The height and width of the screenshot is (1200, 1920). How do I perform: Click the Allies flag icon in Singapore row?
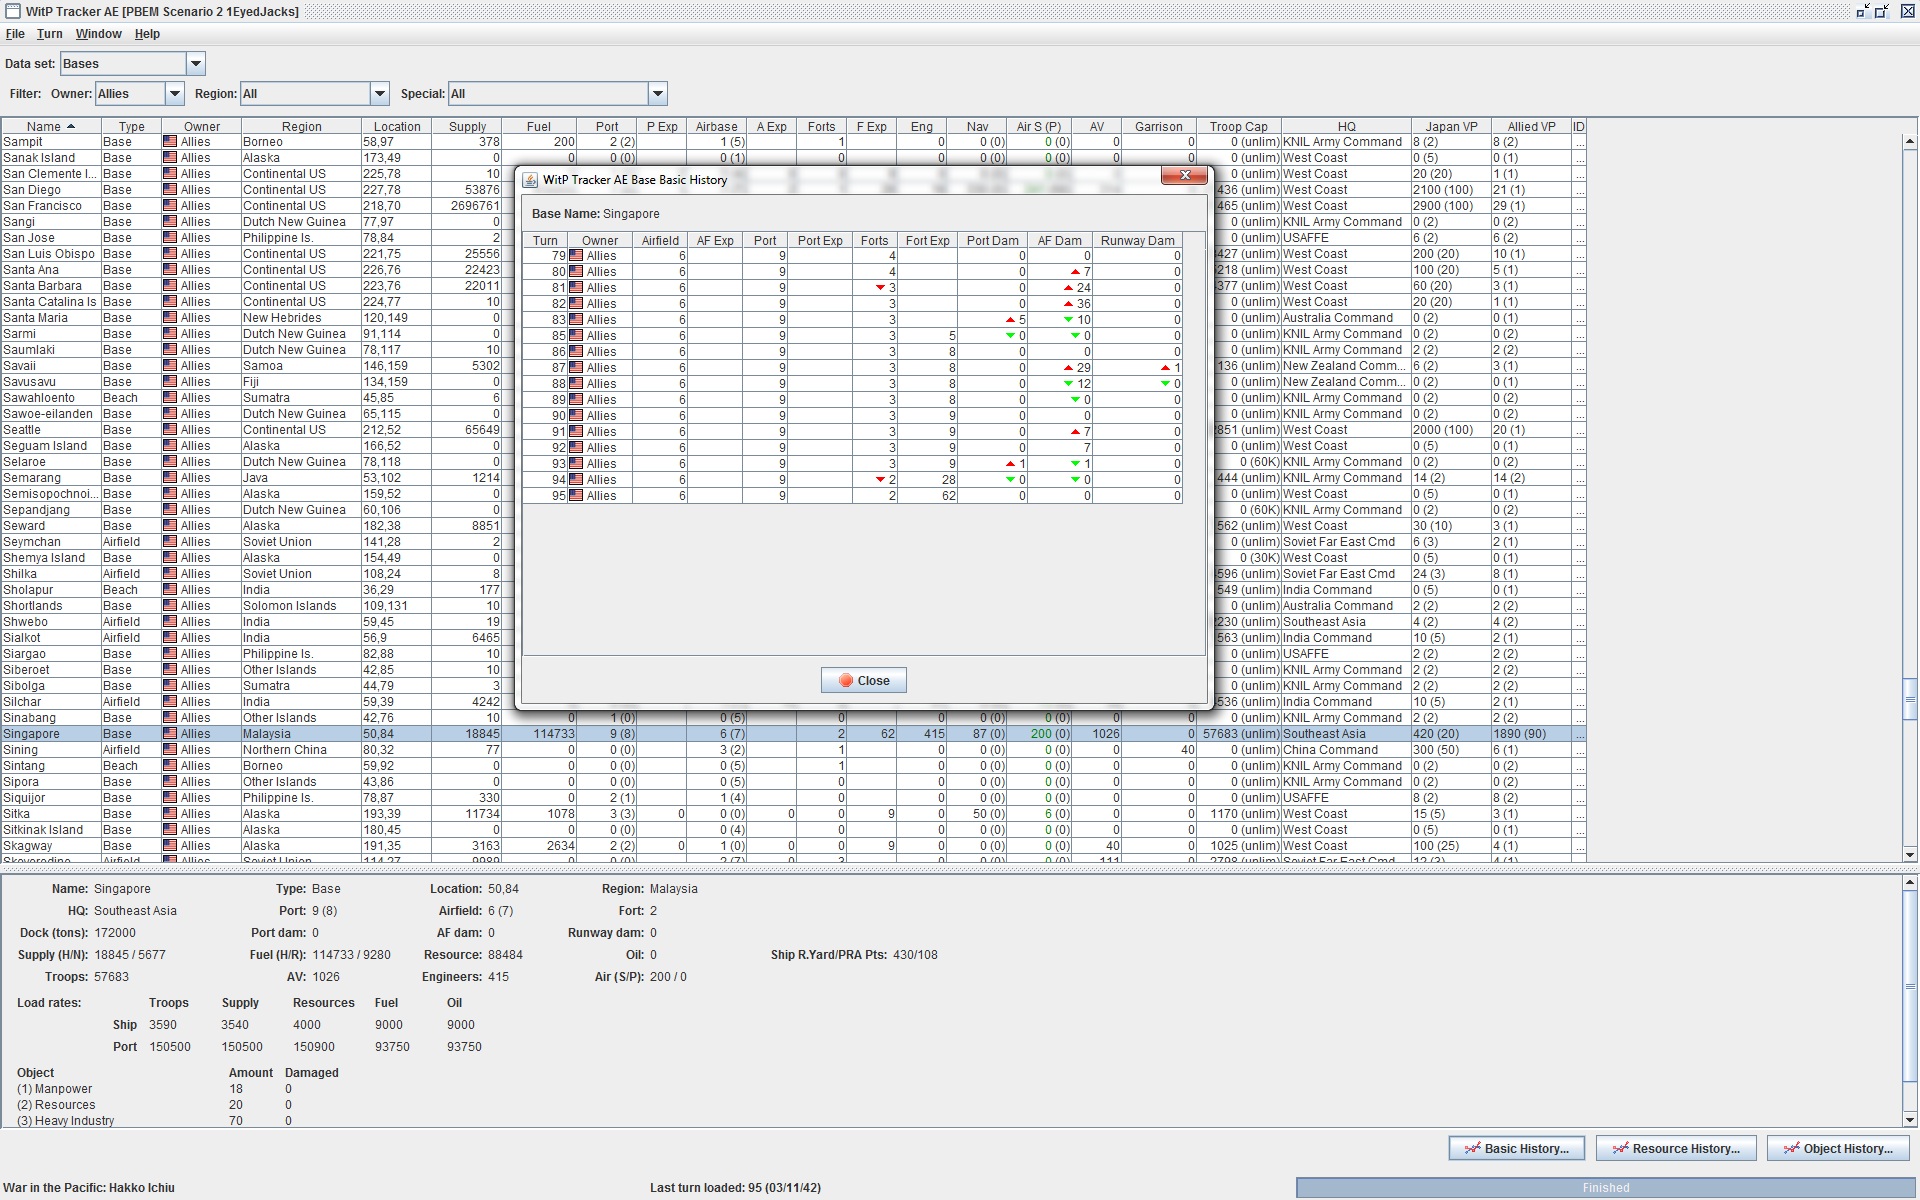click(170, 734)
